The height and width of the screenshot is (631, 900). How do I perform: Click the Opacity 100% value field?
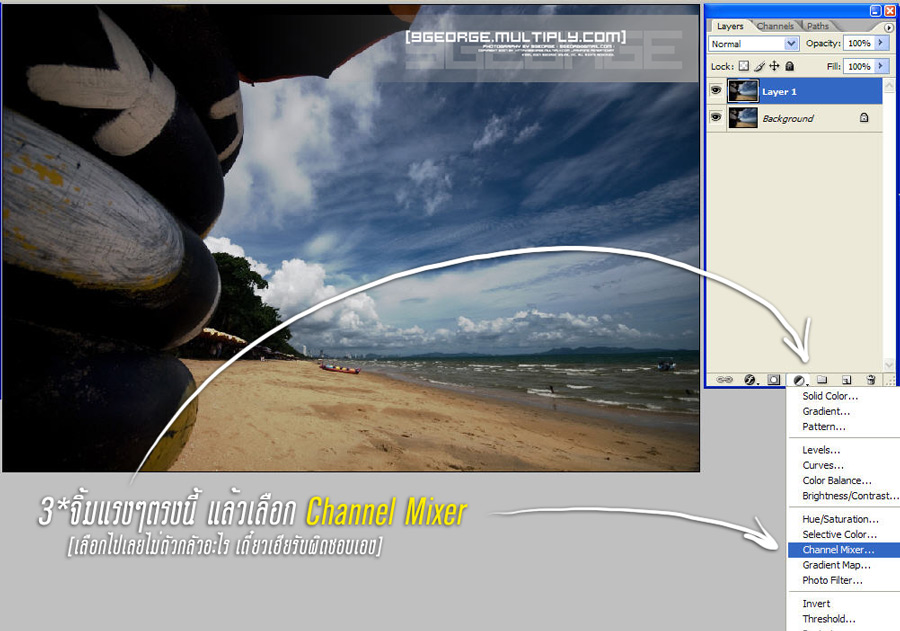click(x=859, y=43)
